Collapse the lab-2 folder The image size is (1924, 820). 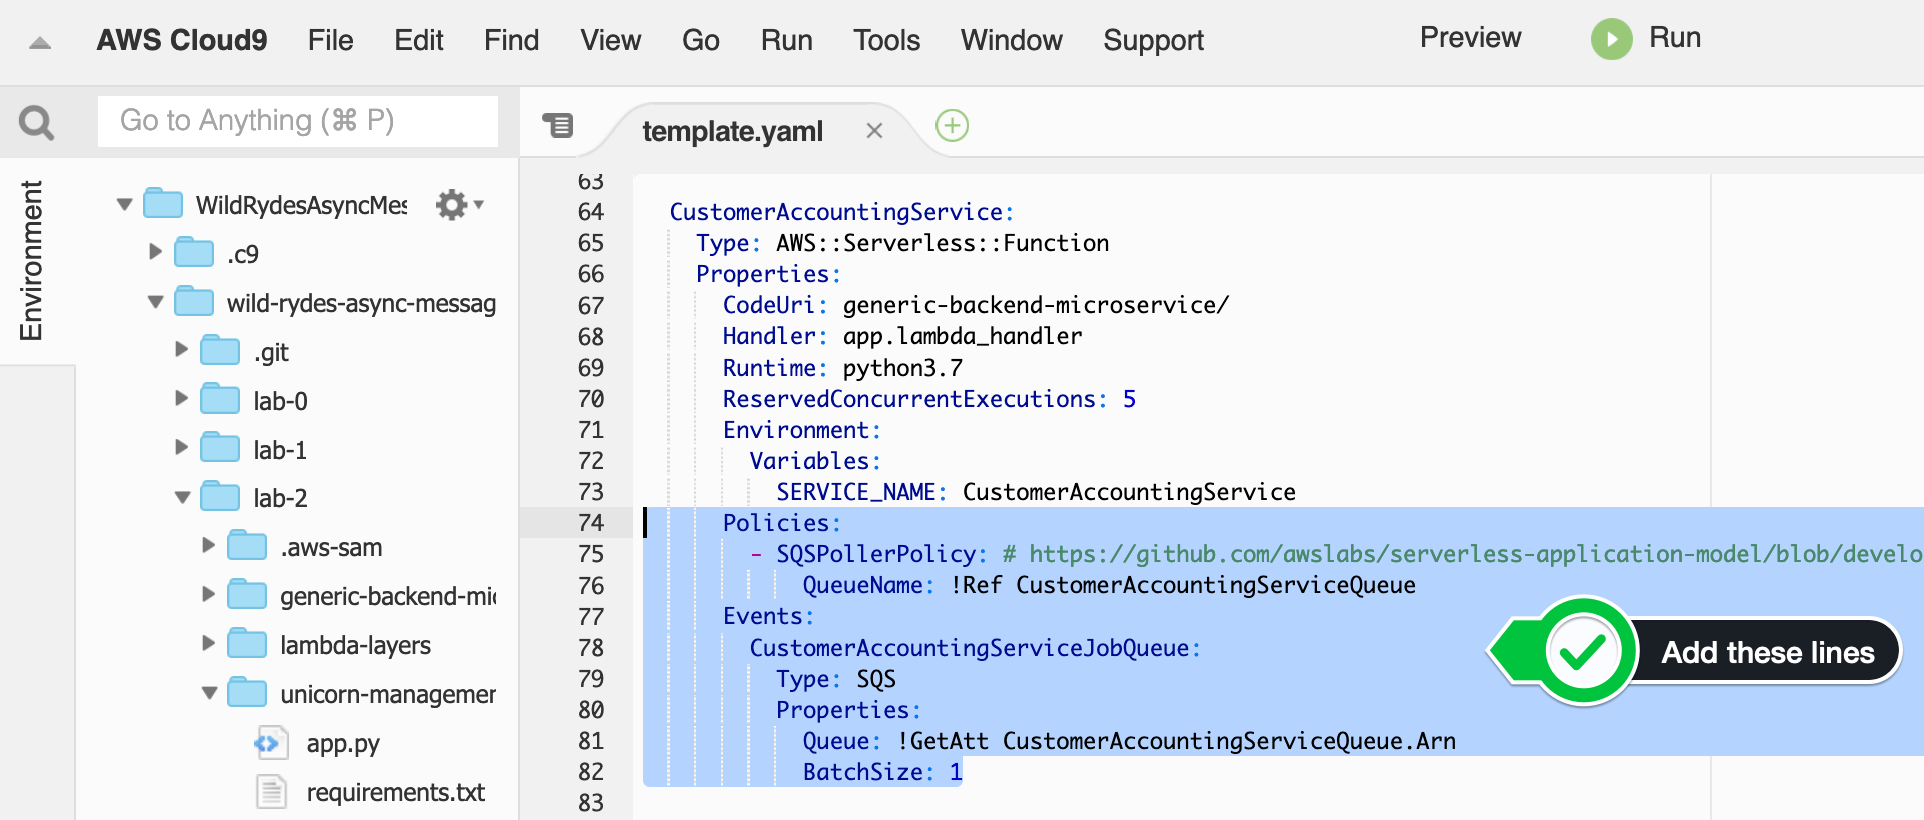(183, 497)
